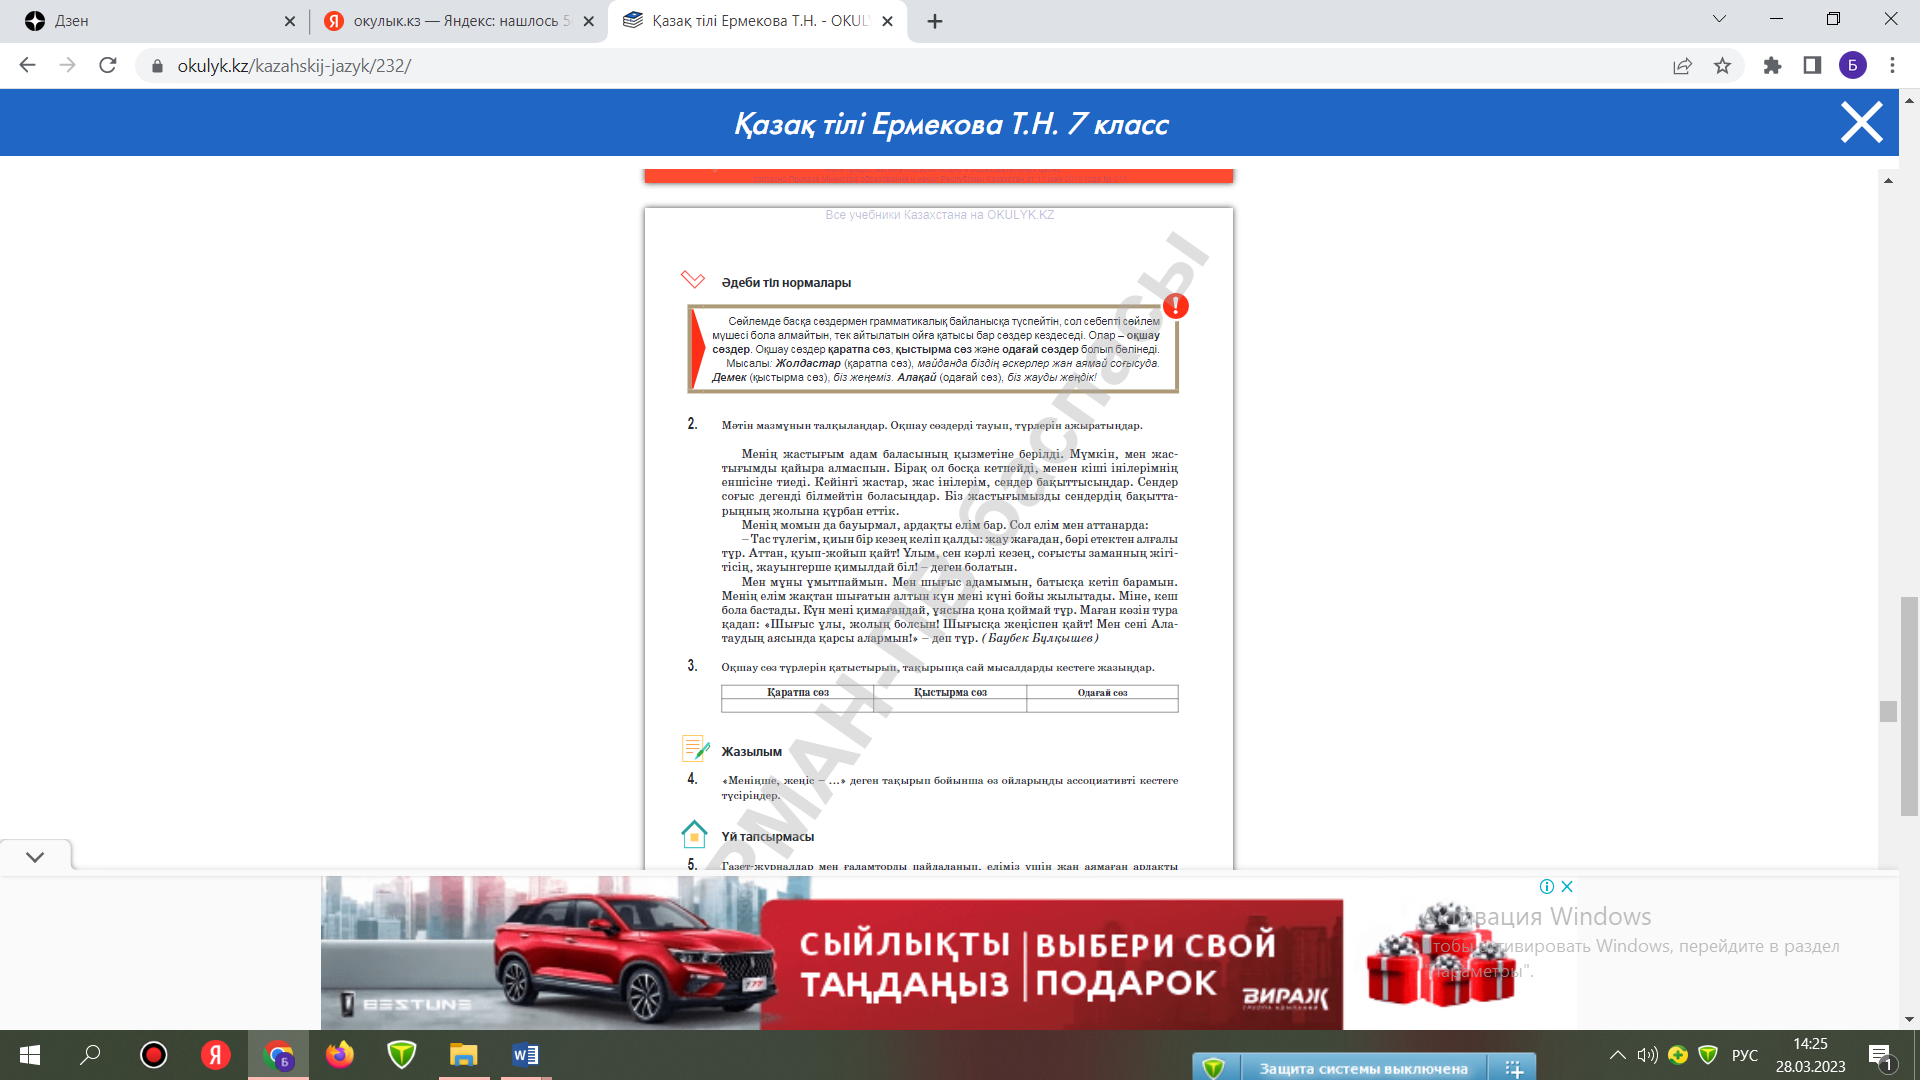Switch to the Дзен tab

[x=150, y=21]
